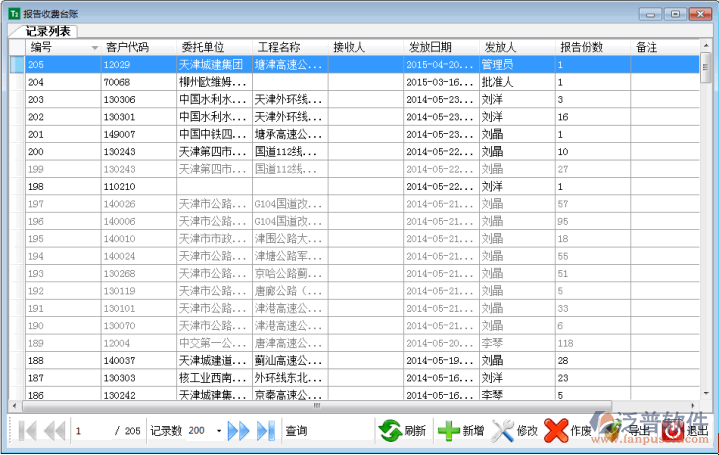Click the vertical scrollbar thumb
719x455 pixels.
[x=705, y=67]
